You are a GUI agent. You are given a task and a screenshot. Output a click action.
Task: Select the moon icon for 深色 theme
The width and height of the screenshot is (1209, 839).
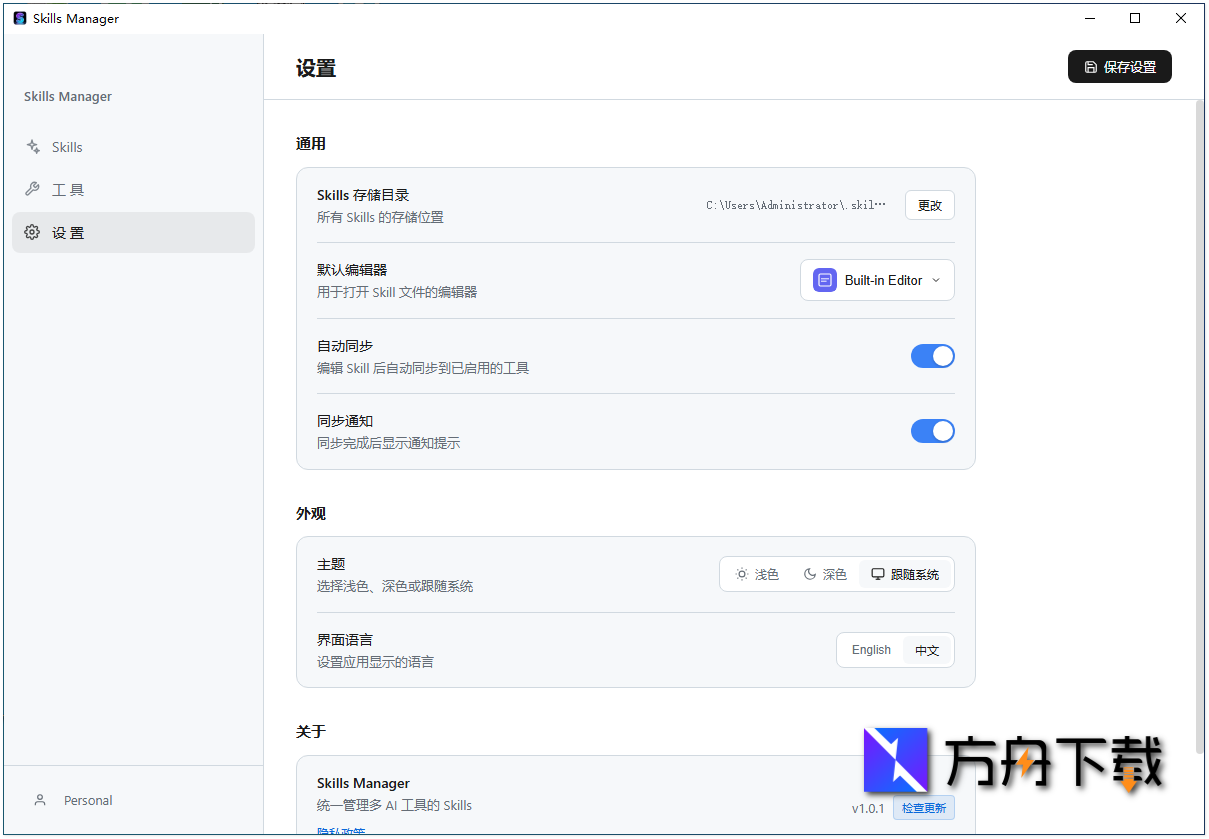810,573
